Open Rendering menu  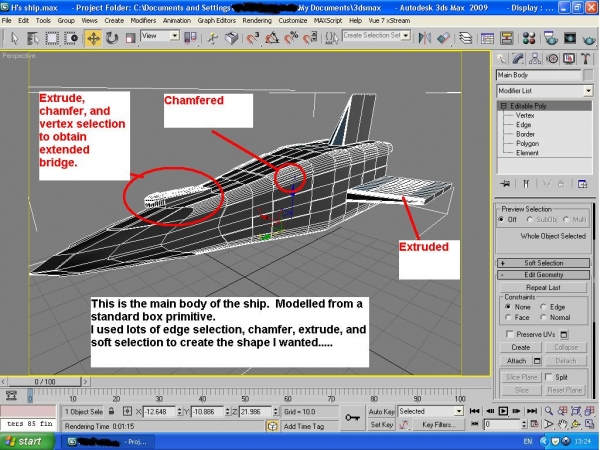click(257, 21)
